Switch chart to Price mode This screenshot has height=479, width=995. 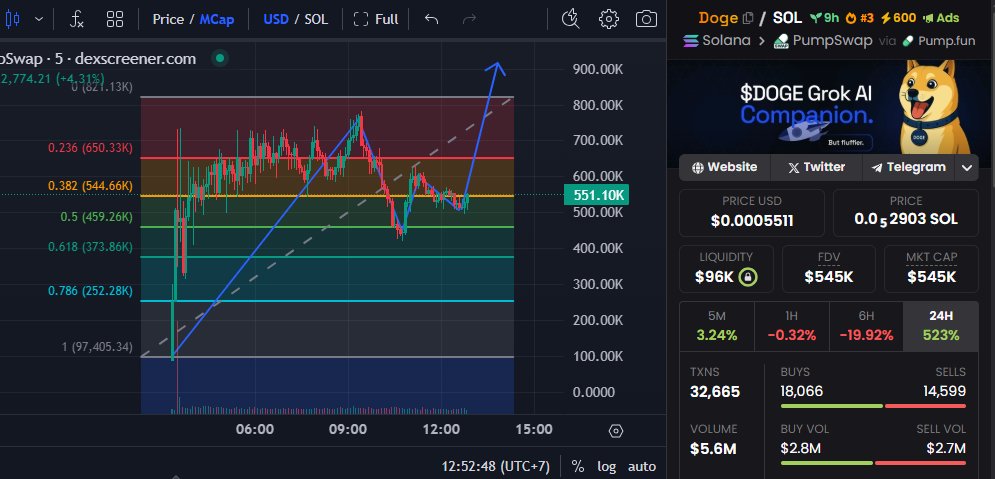click(168, 19)
